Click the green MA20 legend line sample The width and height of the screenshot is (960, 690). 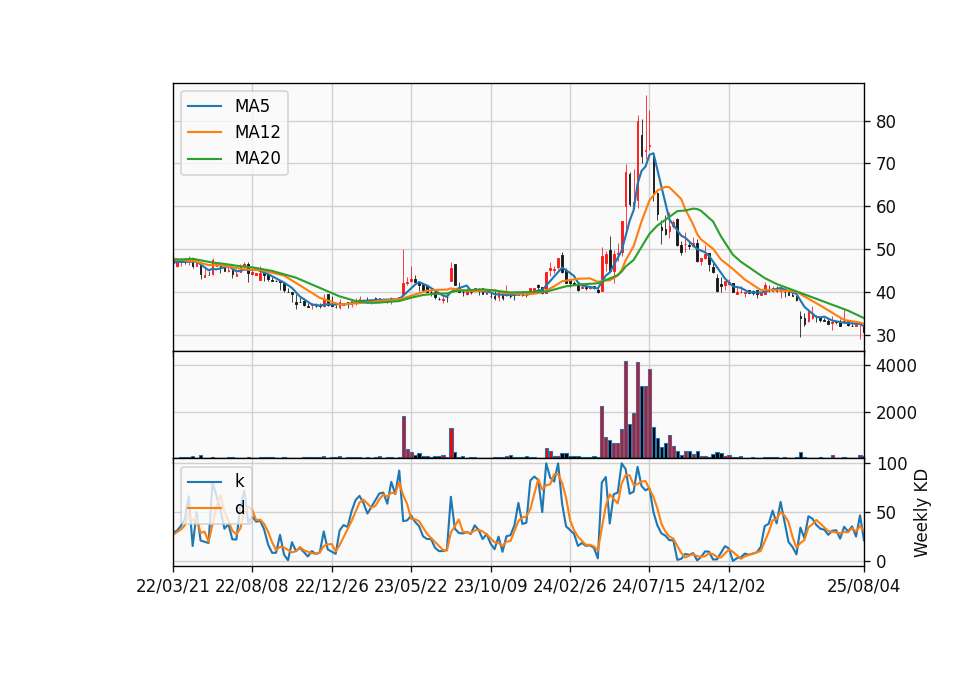(204, 159)
